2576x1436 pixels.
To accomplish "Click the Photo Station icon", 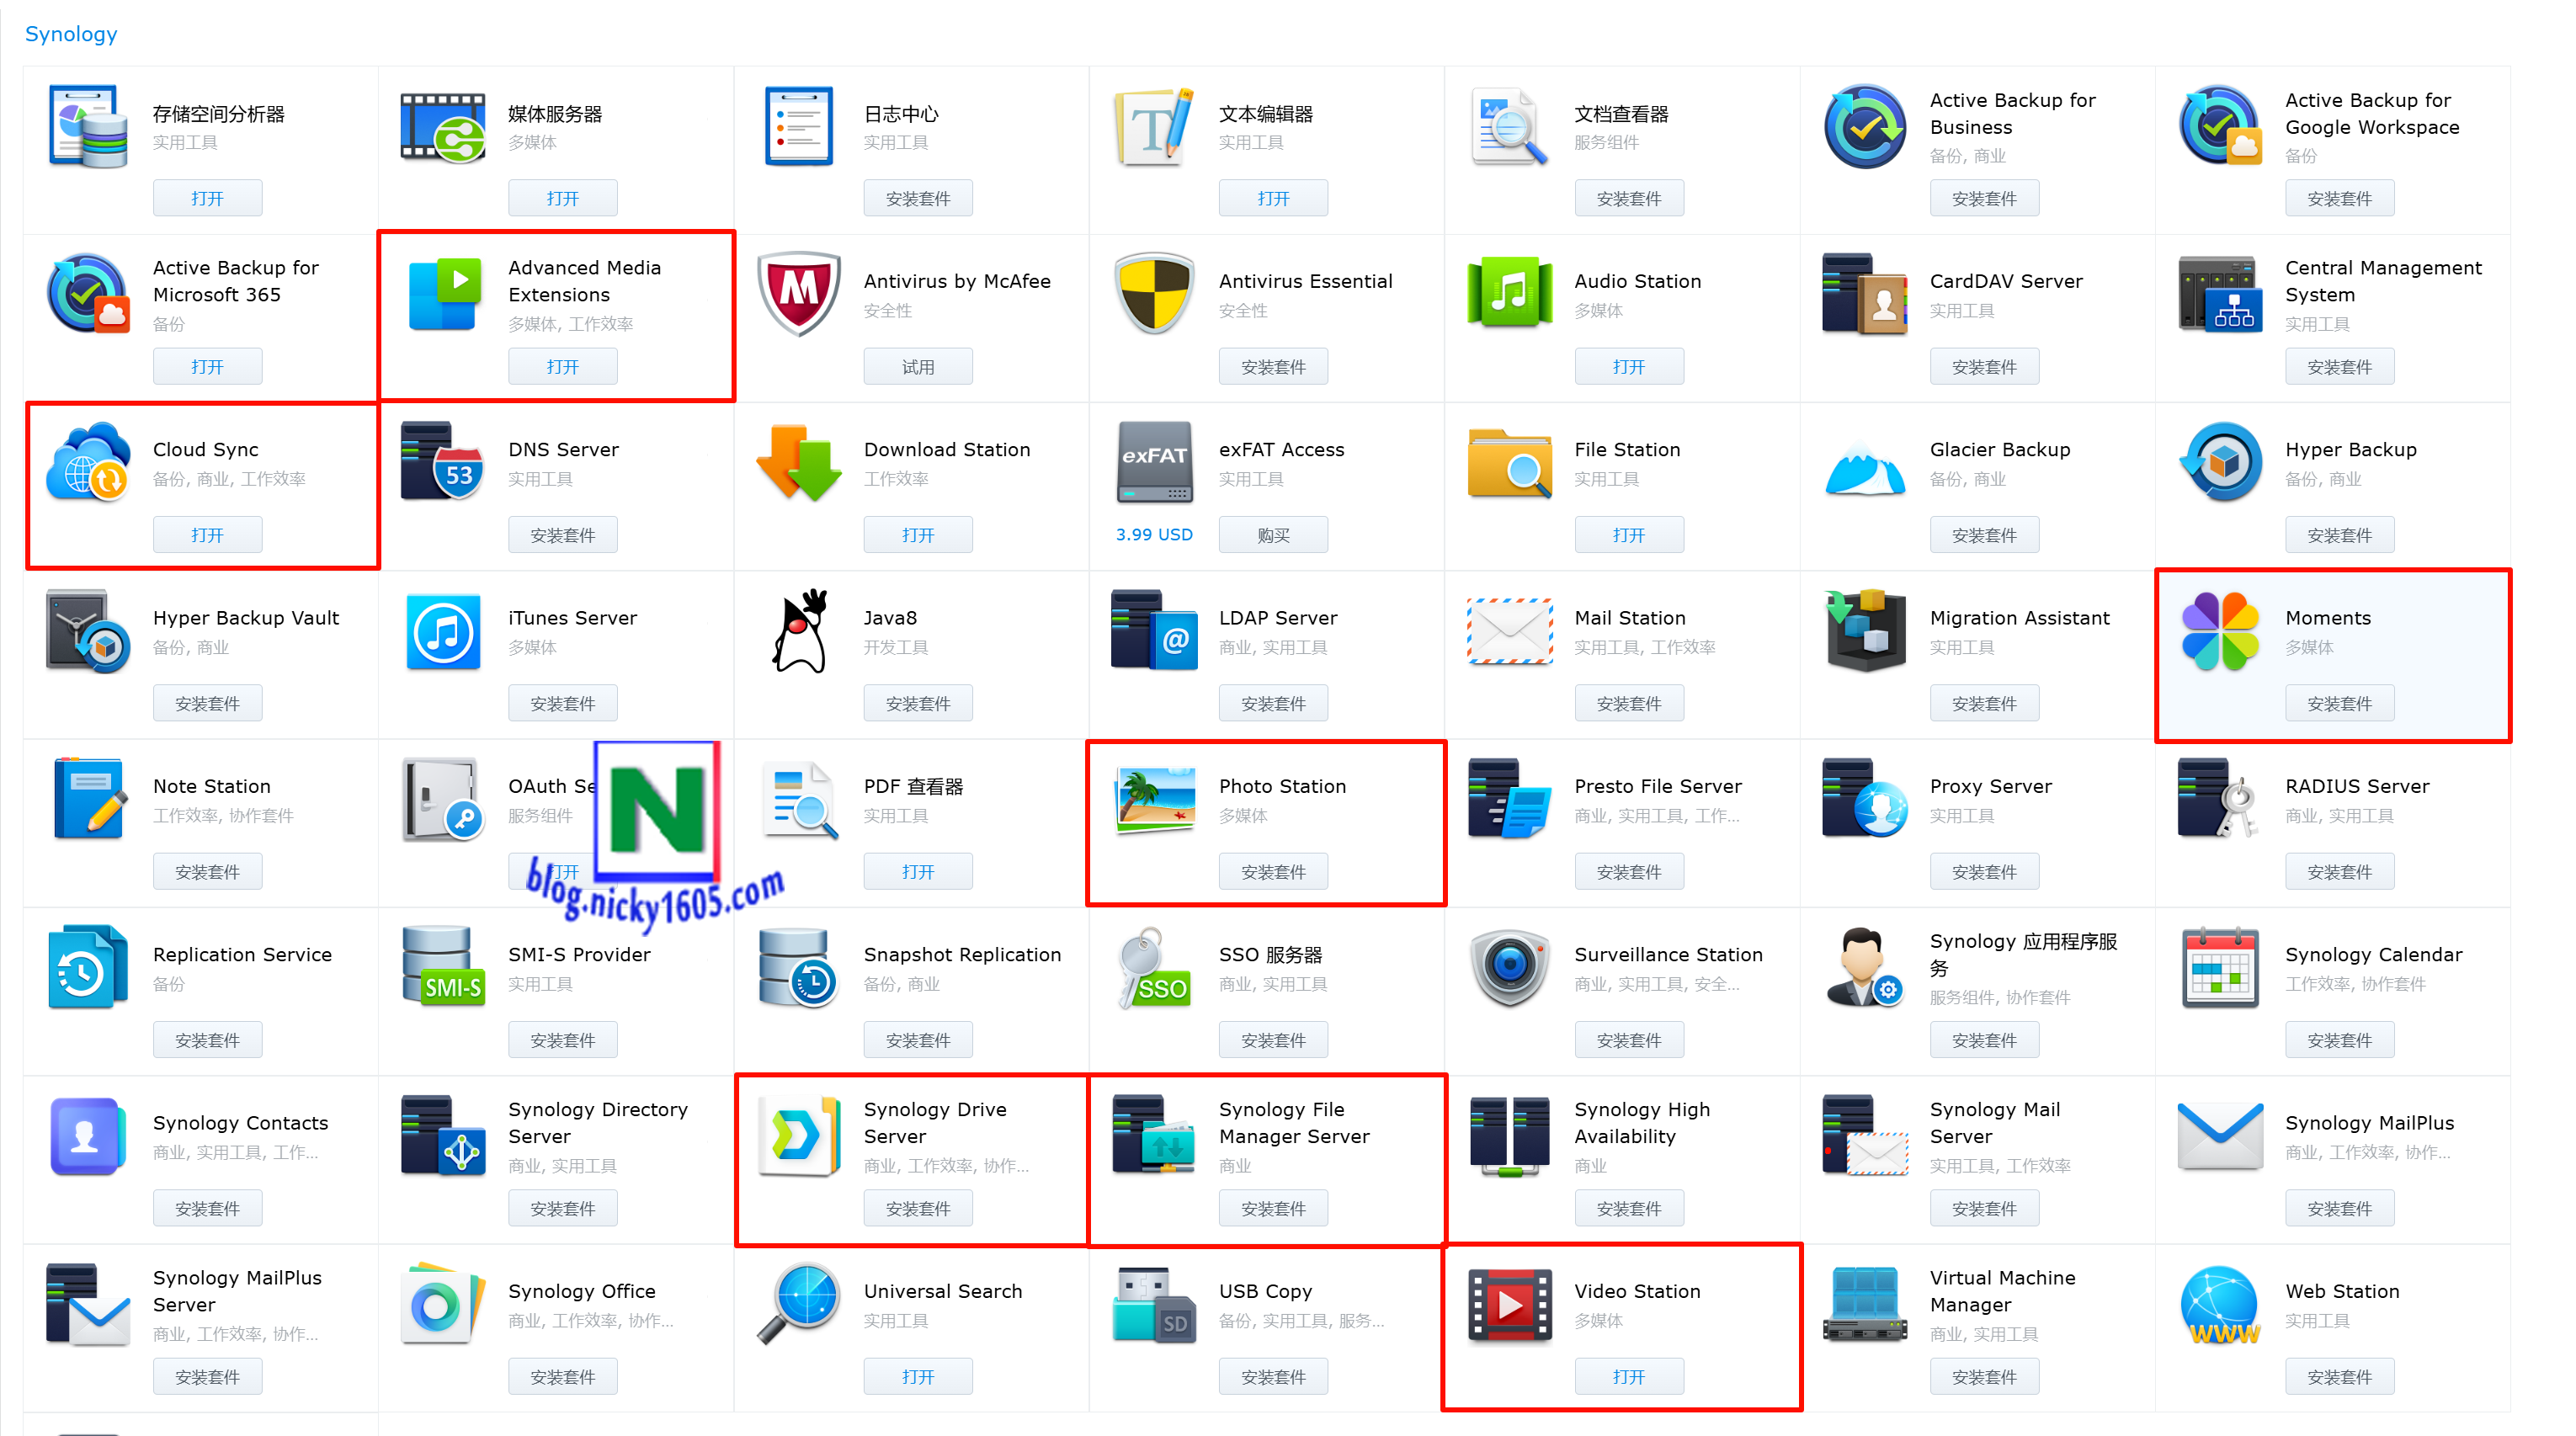I will click(1154, 800).
